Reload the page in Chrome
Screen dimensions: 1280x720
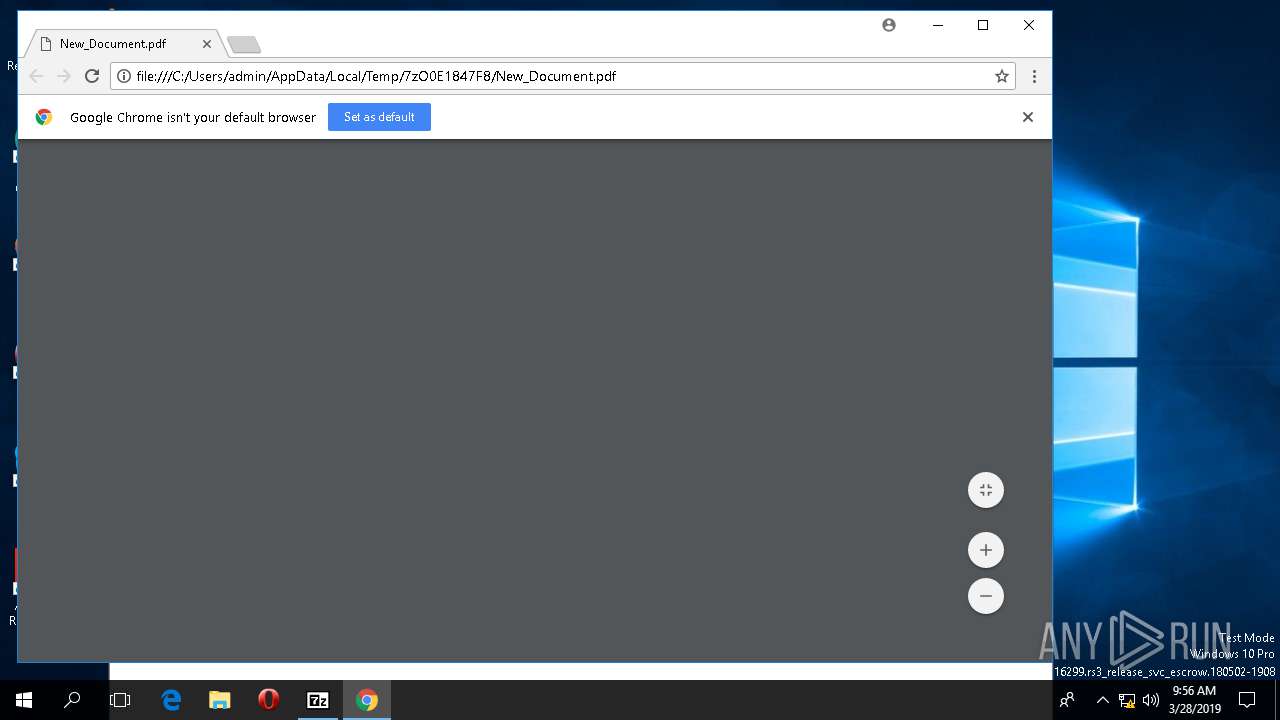click(92, 76)
